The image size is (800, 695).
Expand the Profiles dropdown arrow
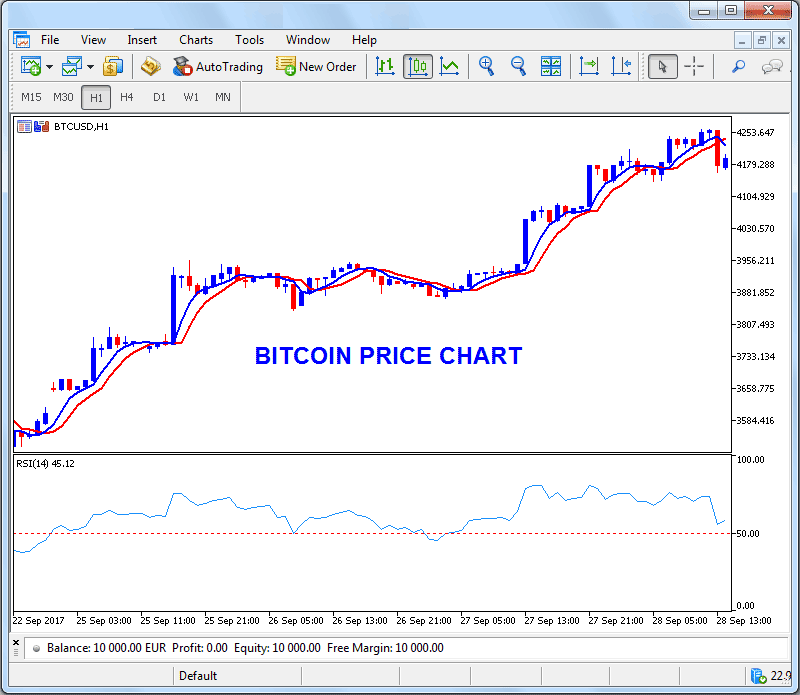[x=90, y=67]
